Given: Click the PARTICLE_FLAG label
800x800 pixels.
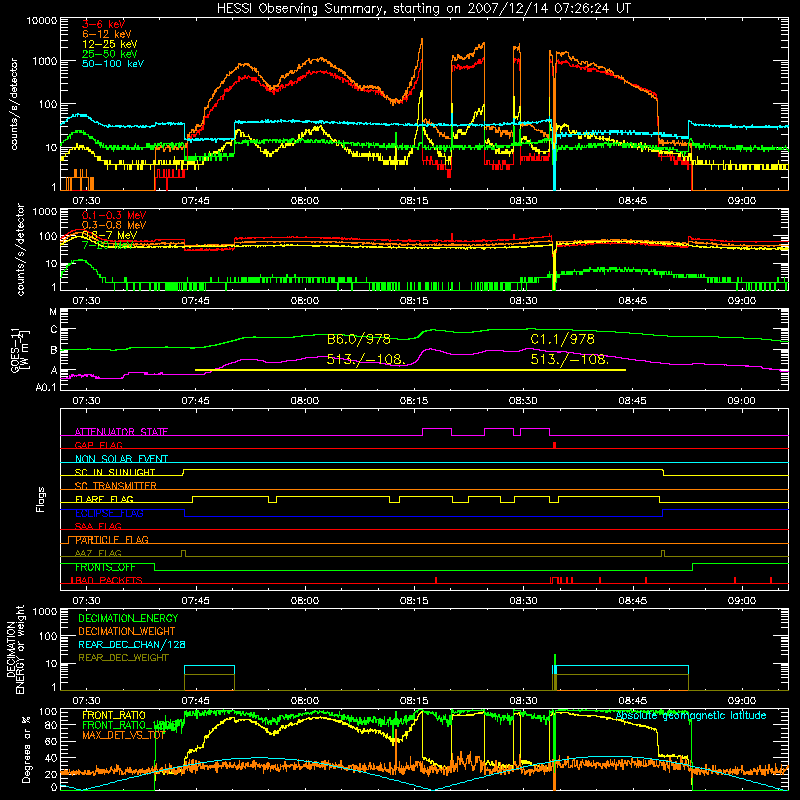Looking at the screenshot, I should (x=112, y=540).
